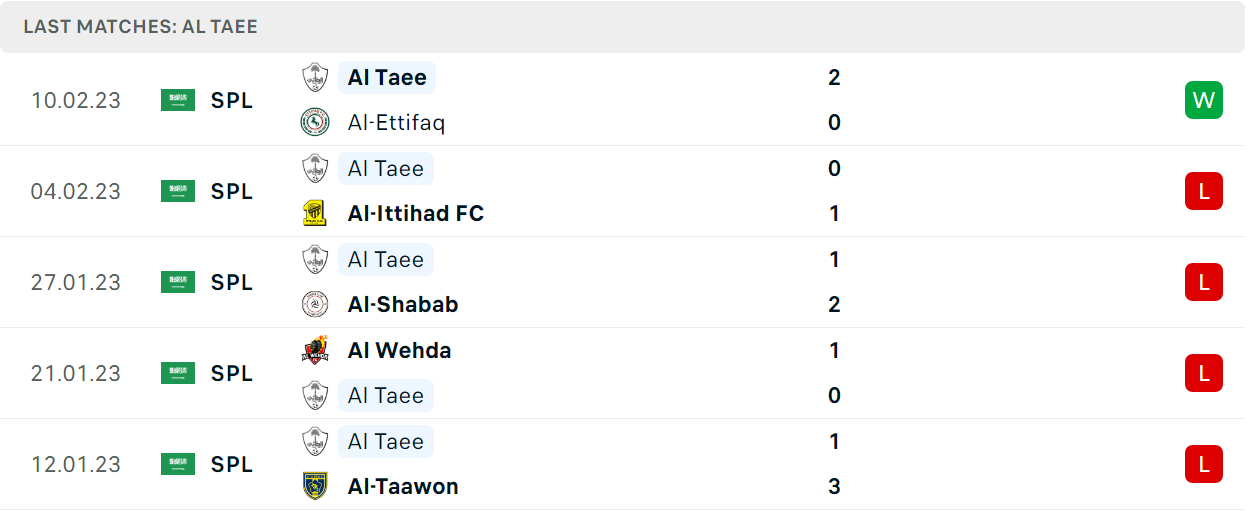Open the Al Wehda team link
This screenshot has height=521, width=1249.
pos(399,350)
